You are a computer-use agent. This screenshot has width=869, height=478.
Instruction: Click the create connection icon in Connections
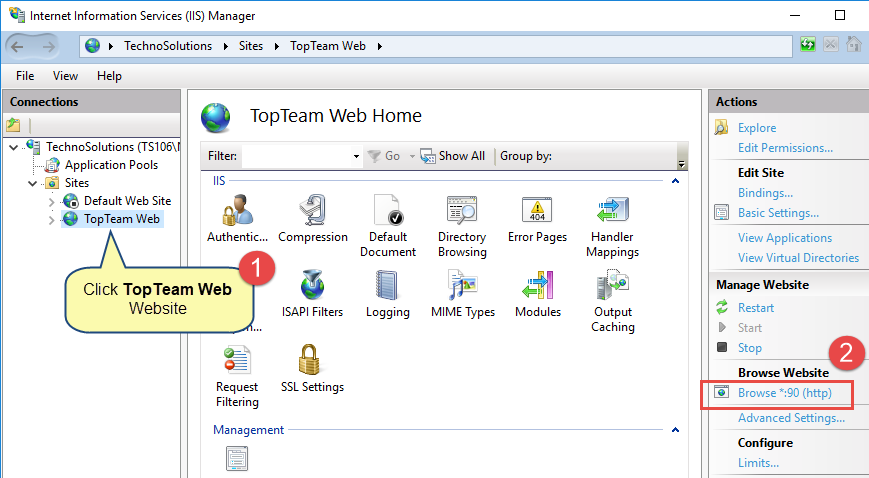click(x=13, y=125)
